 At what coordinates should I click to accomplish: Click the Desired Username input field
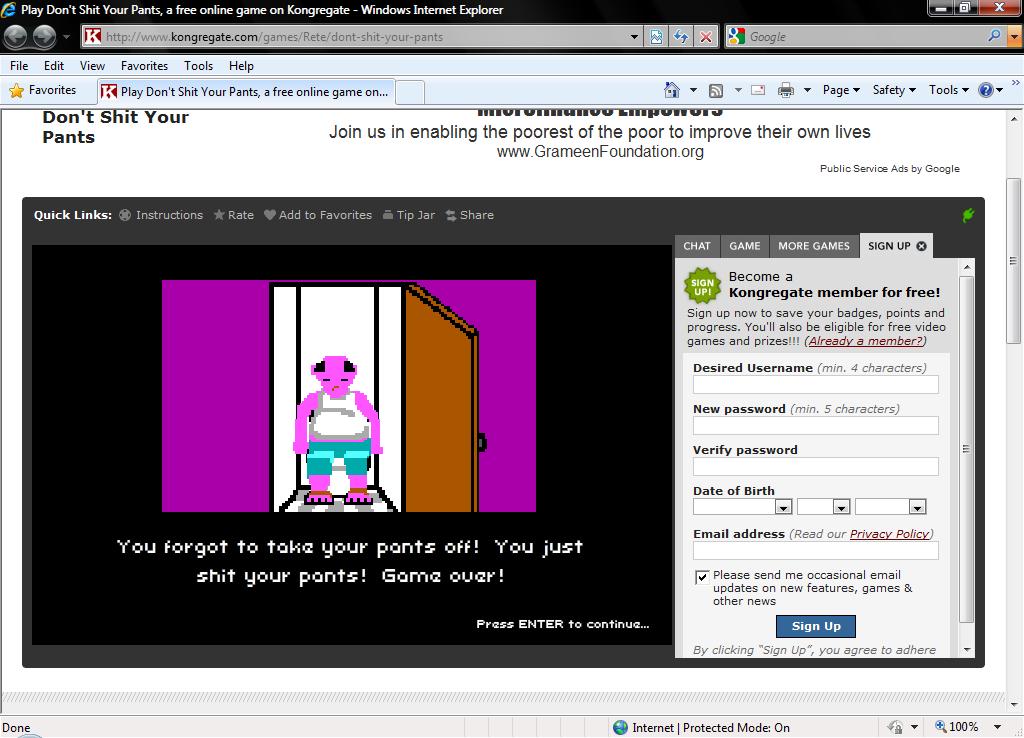coord(815,385)
